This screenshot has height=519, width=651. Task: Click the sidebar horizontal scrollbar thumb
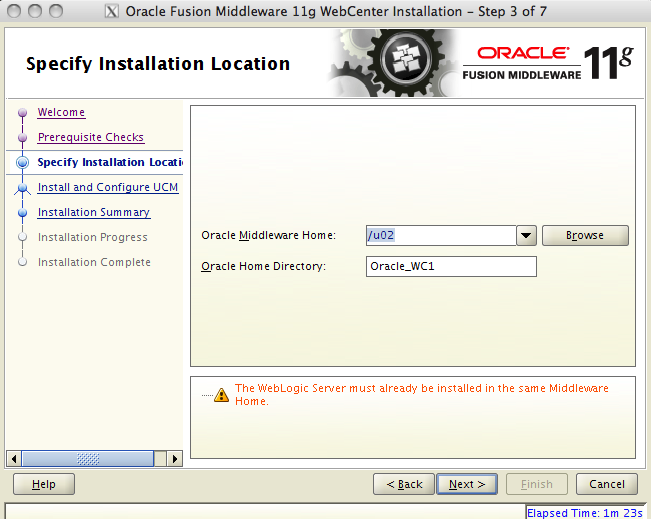click(x=86, y=459)
